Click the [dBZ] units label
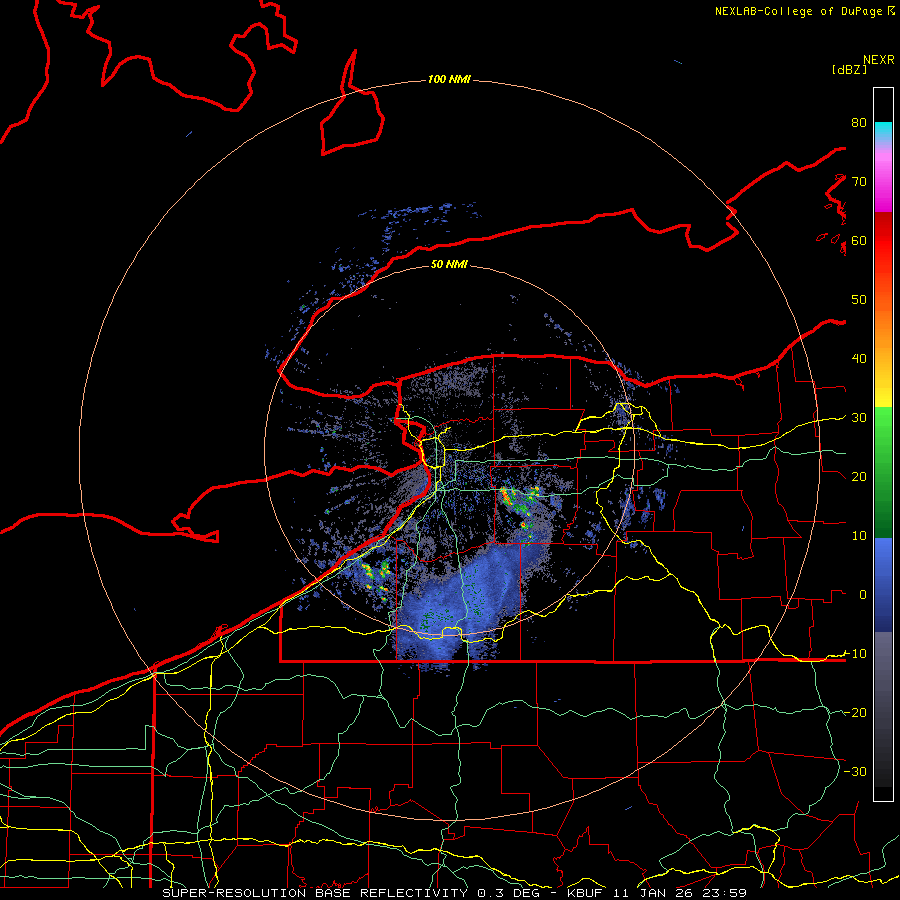This screenshot has height=900, width=900. tap(849, 70)
